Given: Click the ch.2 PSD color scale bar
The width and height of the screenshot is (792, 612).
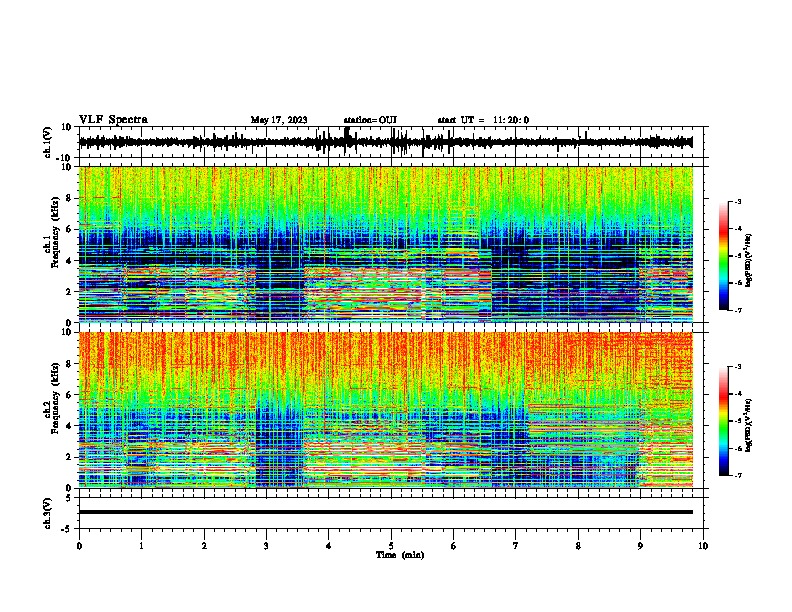Looking at the screenshot, I should pyautogui.click(x=723, y=421).
